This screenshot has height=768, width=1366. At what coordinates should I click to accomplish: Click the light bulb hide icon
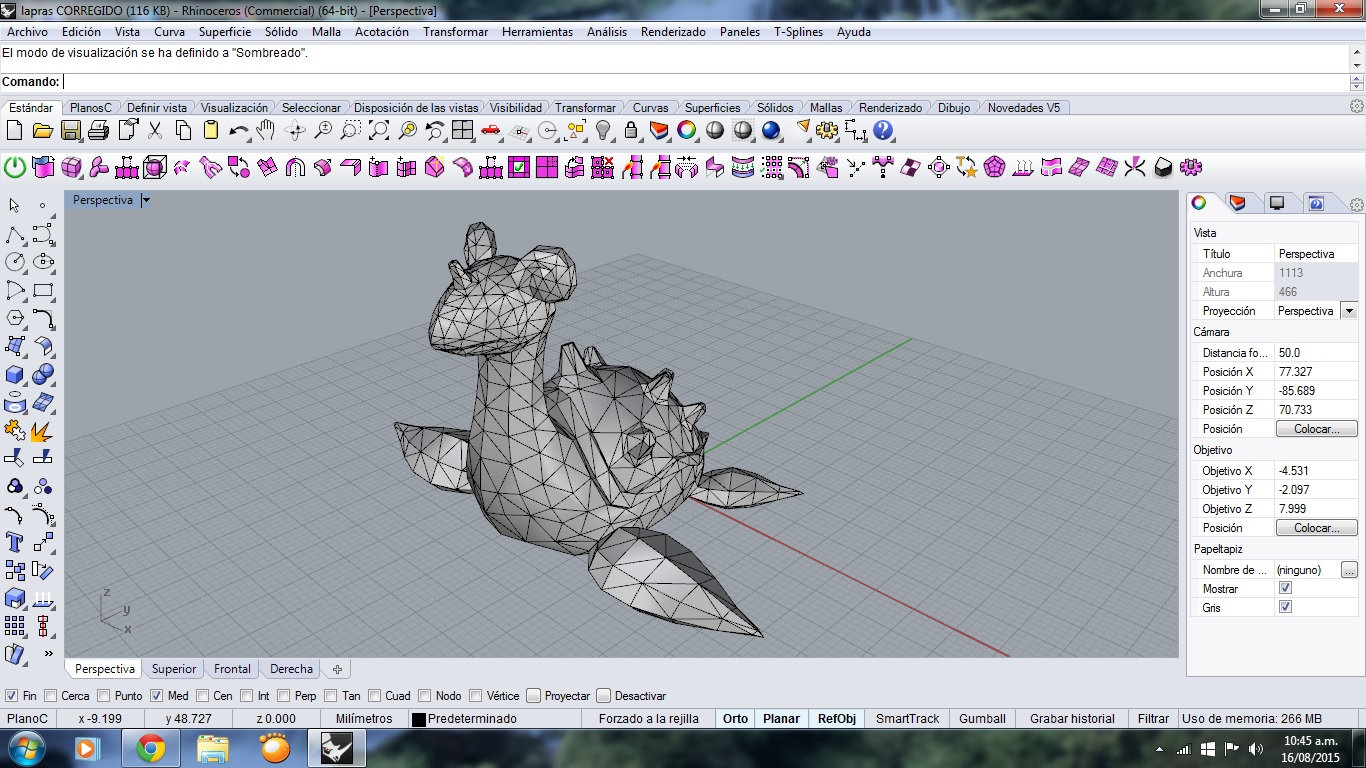tap(603, 130)
